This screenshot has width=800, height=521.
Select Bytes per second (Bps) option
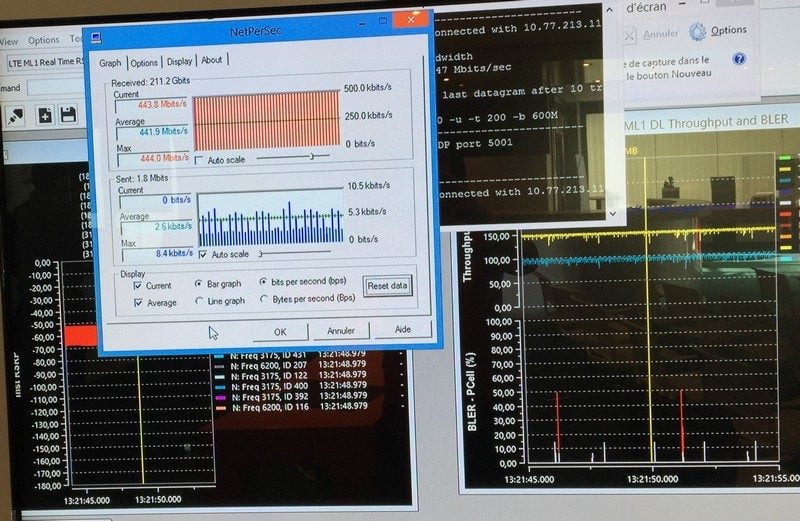coord(264,299)
